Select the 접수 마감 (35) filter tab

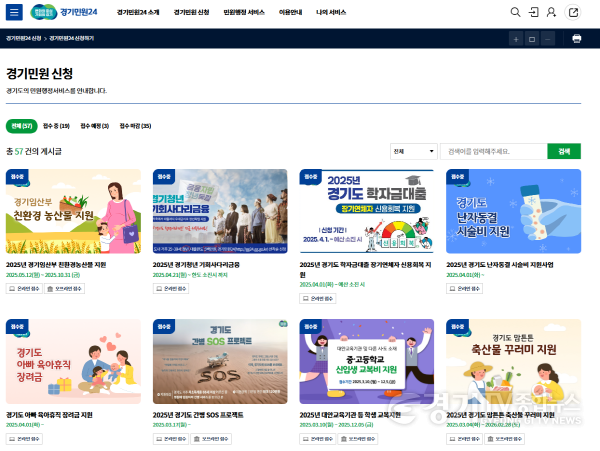(x=135, y=126)
